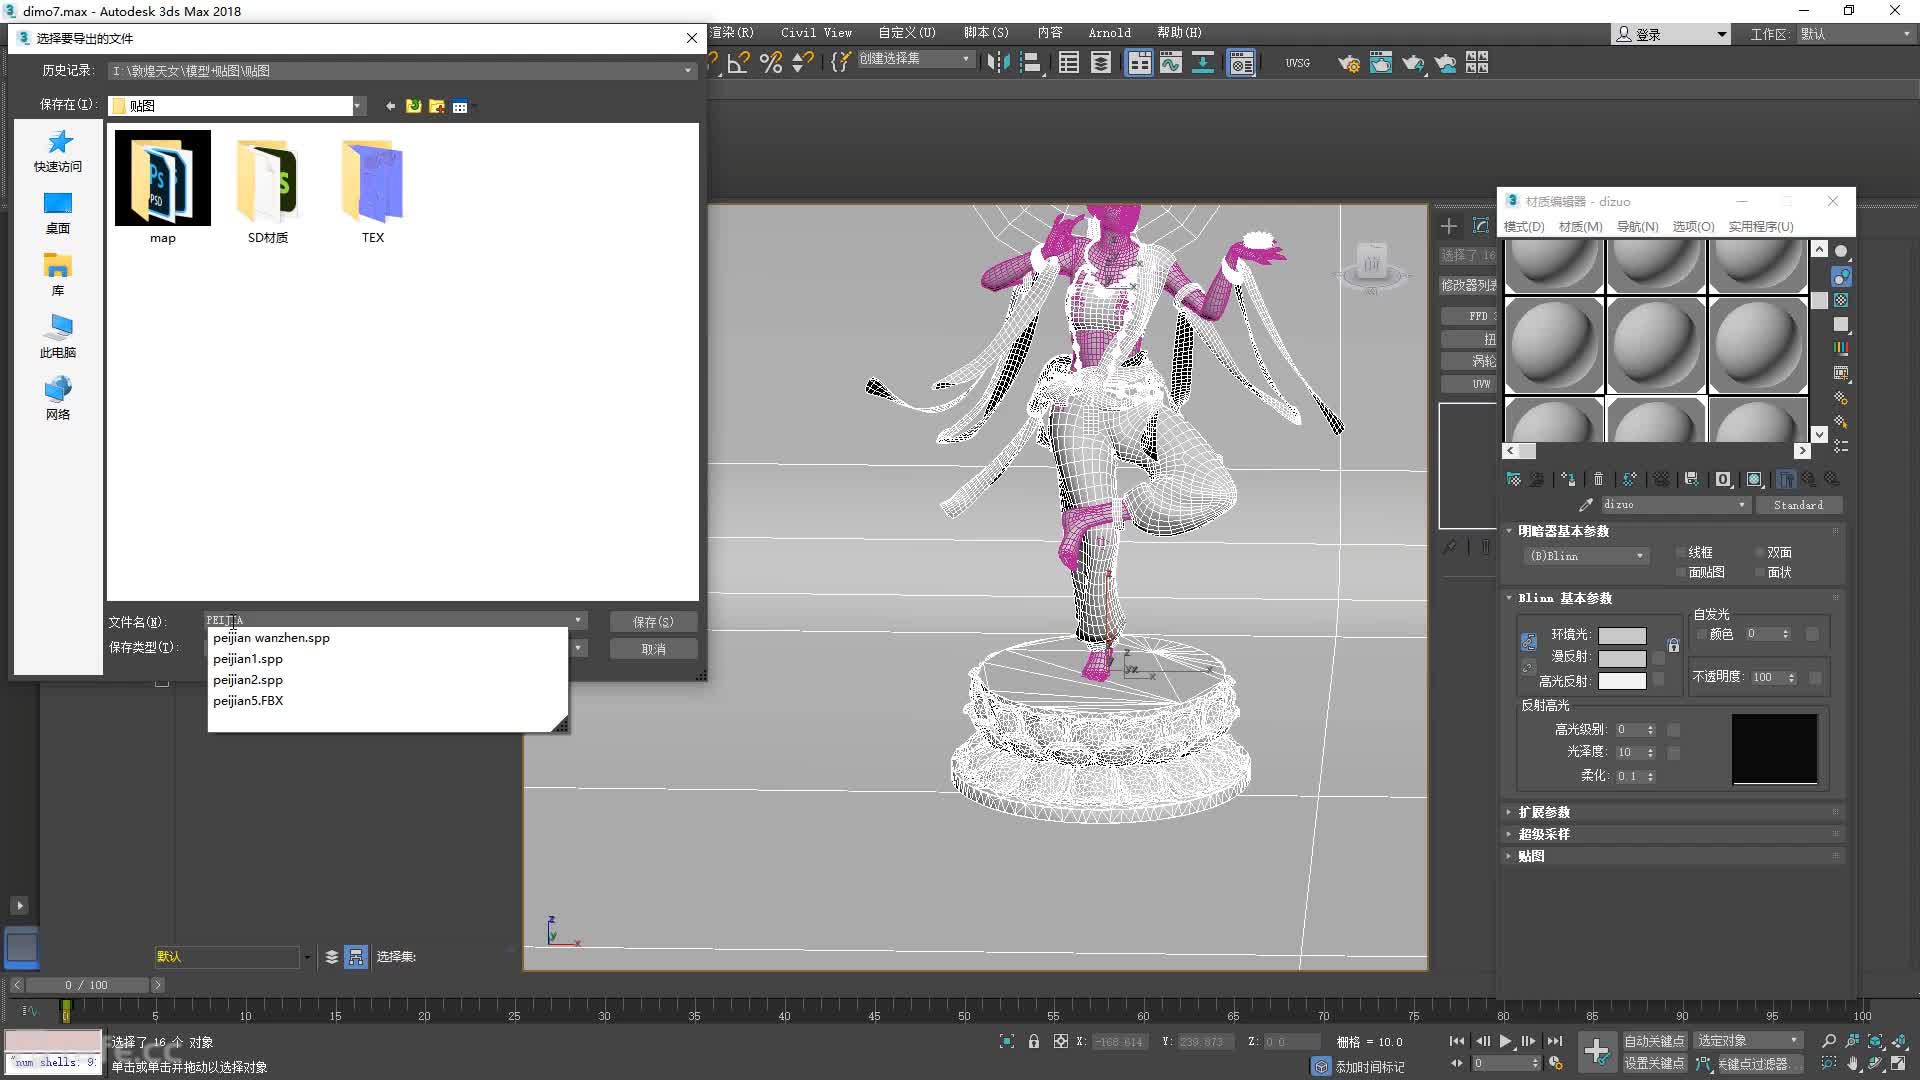Toggle Layer Explorer icon
Image resolution: width=1920 pixels, height=1080 pixels.
tap(1101, 63)
